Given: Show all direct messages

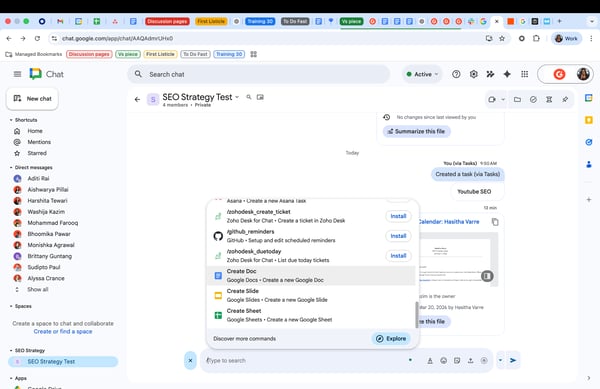Looking at the screenshot, I should pyautogui.click(x=38, y=290).
